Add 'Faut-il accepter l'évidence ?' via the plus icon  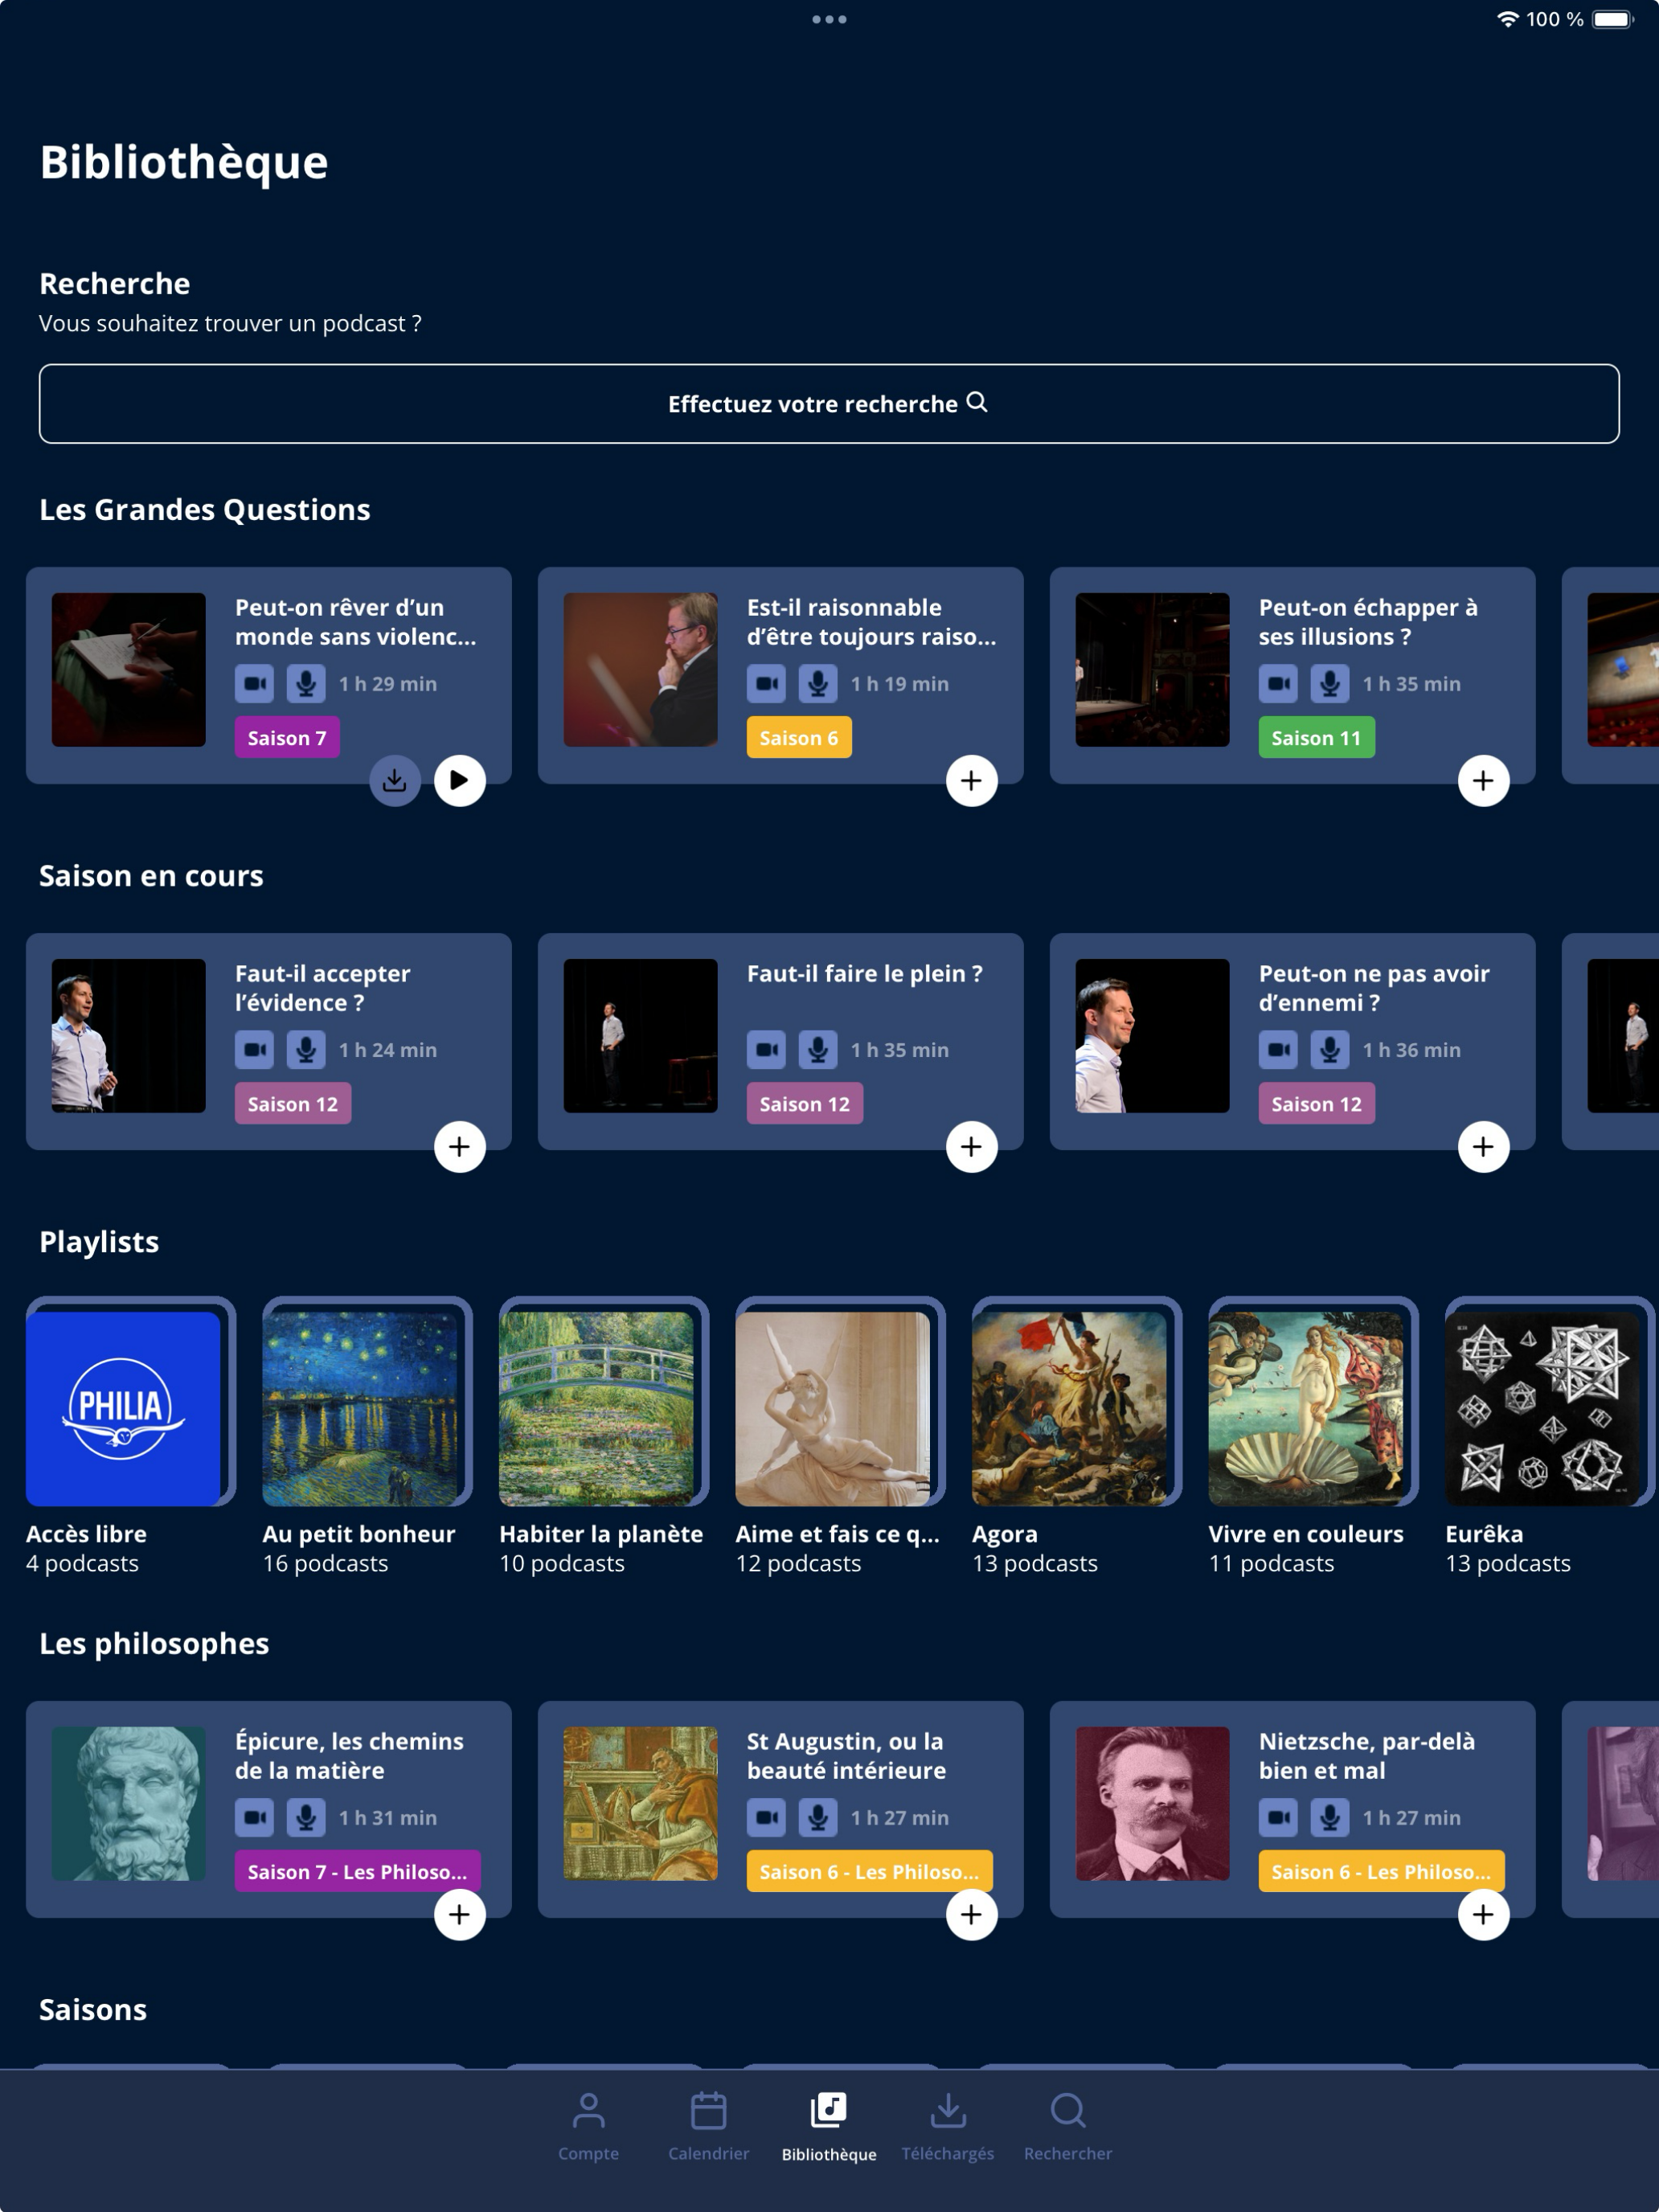coord(459,1146)
